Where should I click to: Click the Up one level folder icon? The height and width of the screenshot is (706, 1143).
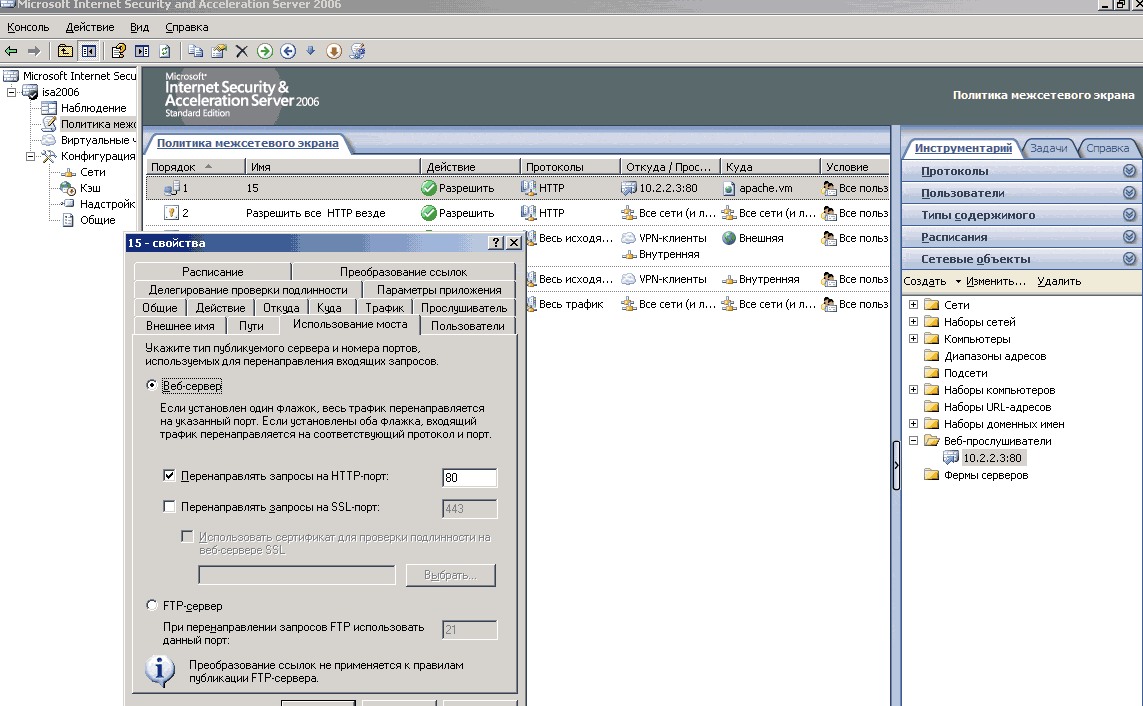[65, 51]
